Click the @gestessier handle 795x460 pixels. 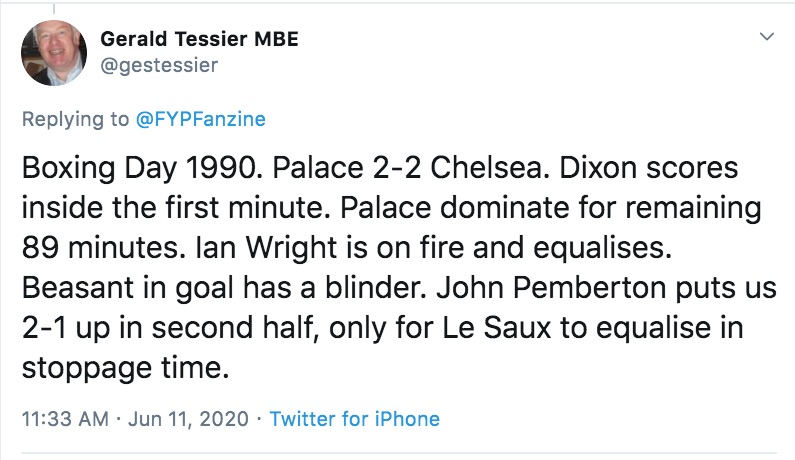(x=159, y=65)
